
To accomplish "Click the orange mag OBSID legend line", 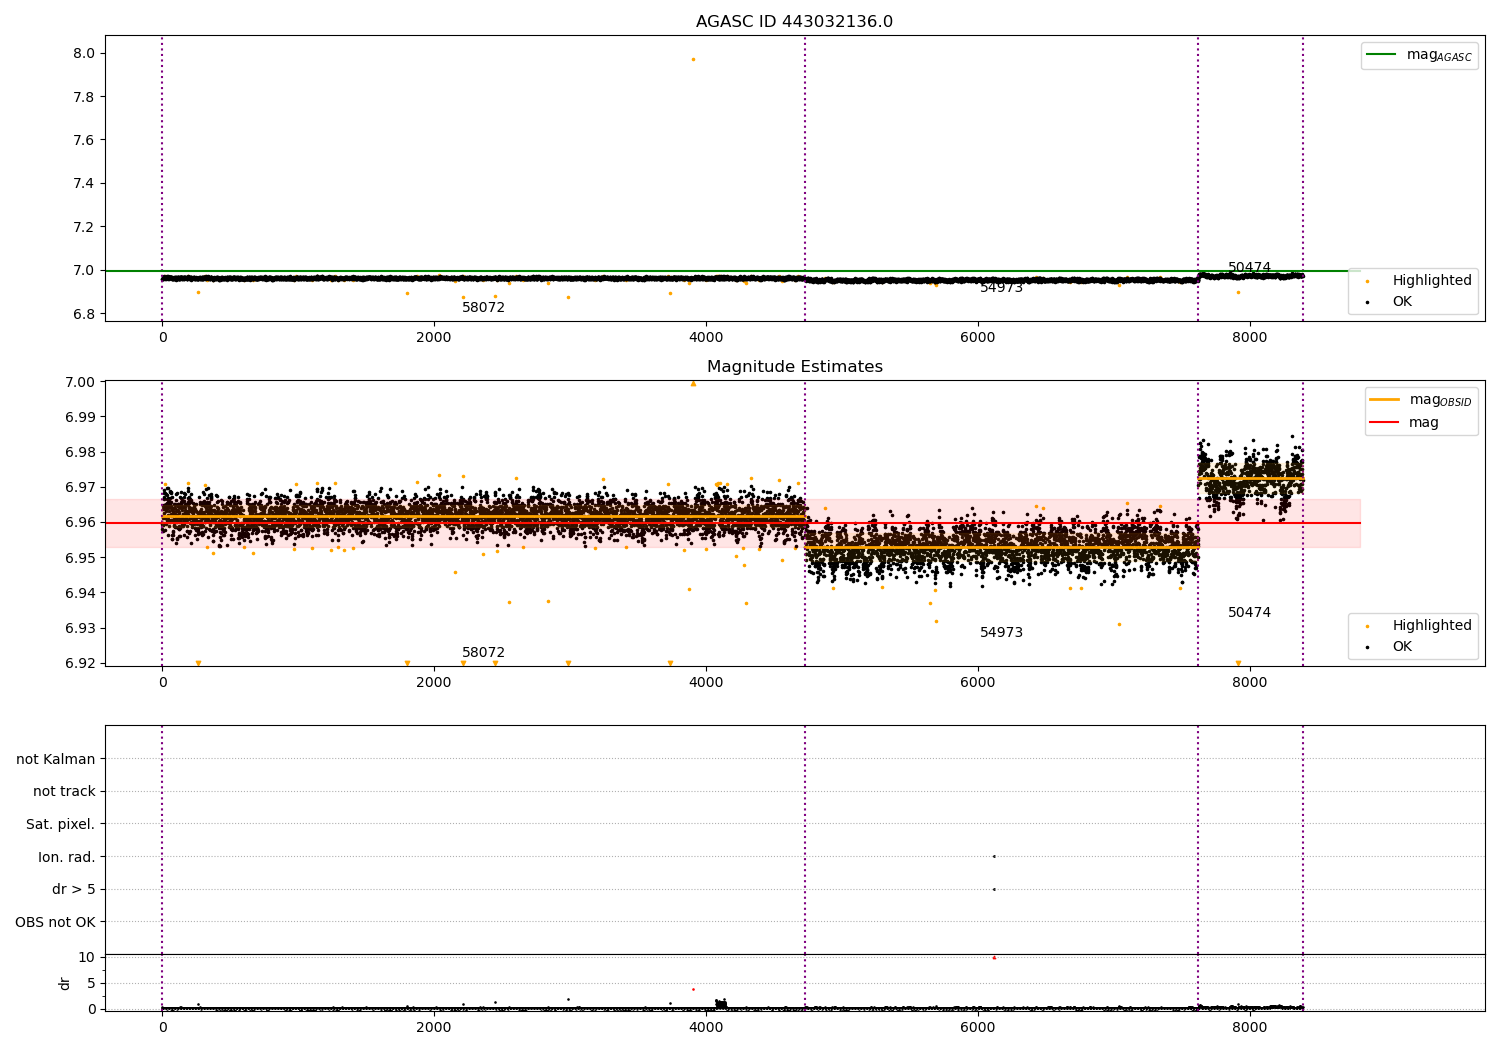I will click(1384, 400).
